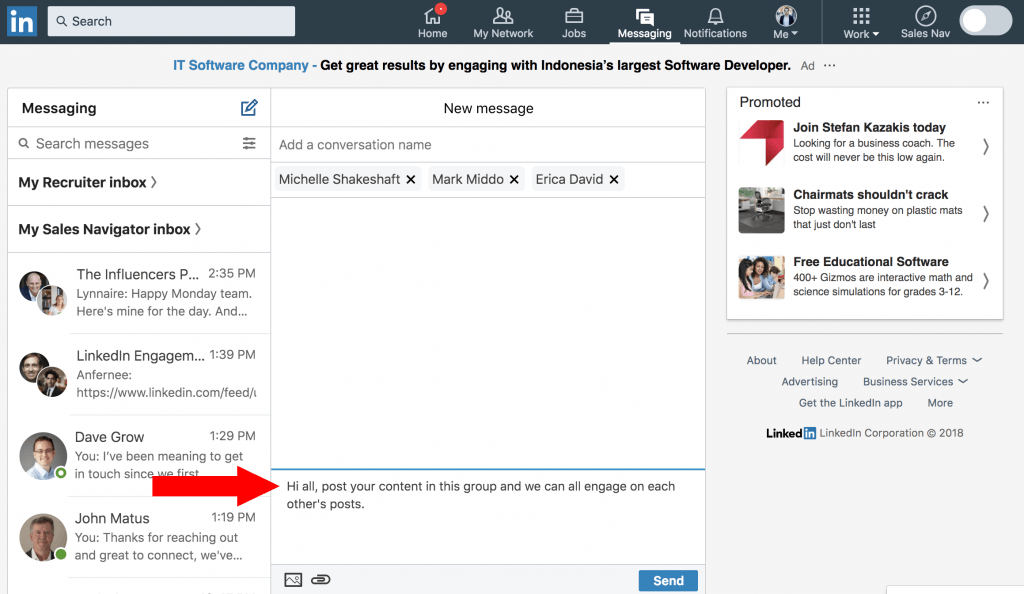Click the LinkedIn logo

pos(21,21)
